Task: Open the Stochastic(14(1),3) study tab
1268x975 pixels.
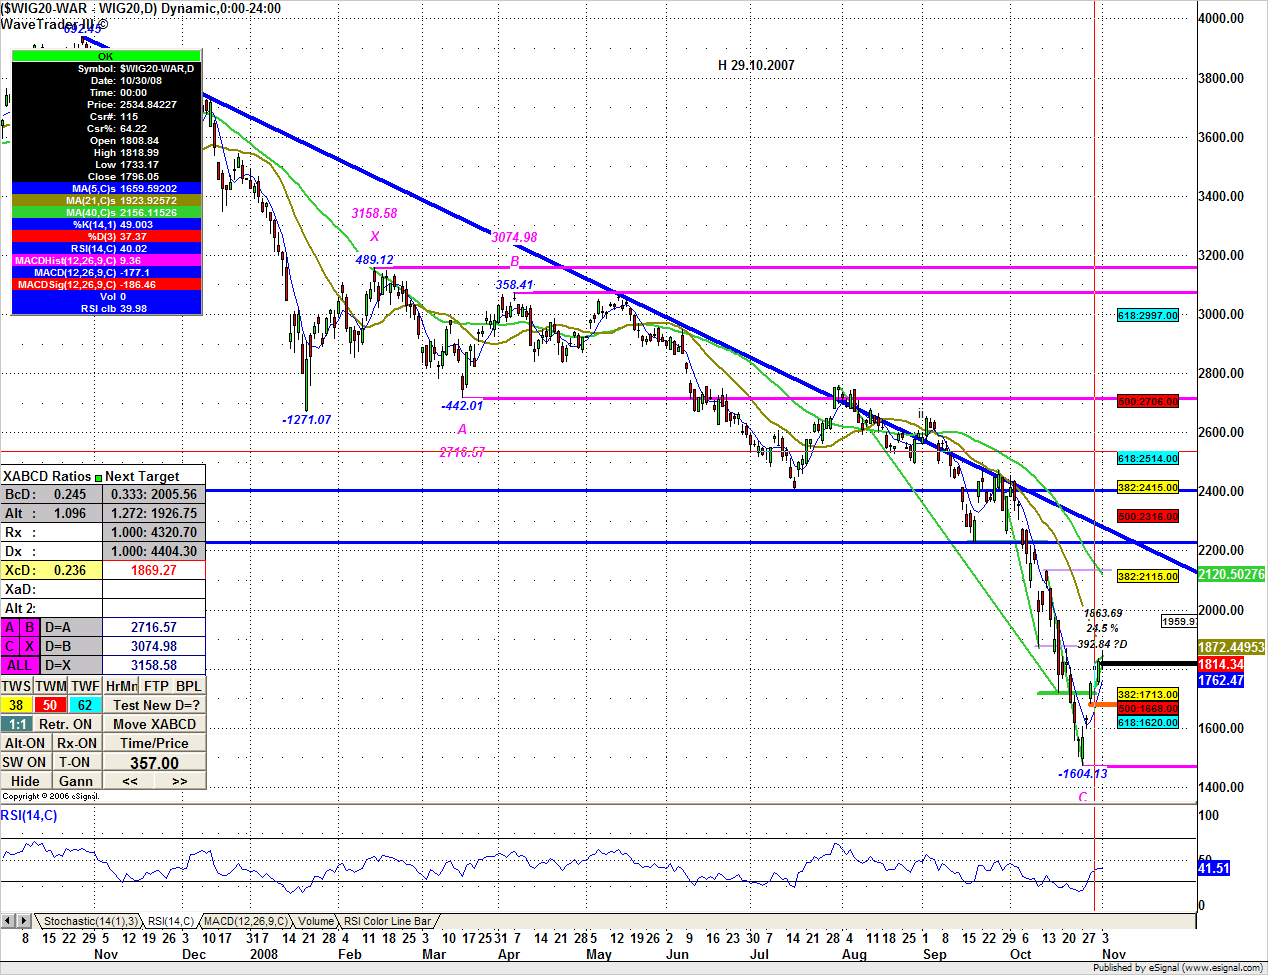Action: pos(89,921)
